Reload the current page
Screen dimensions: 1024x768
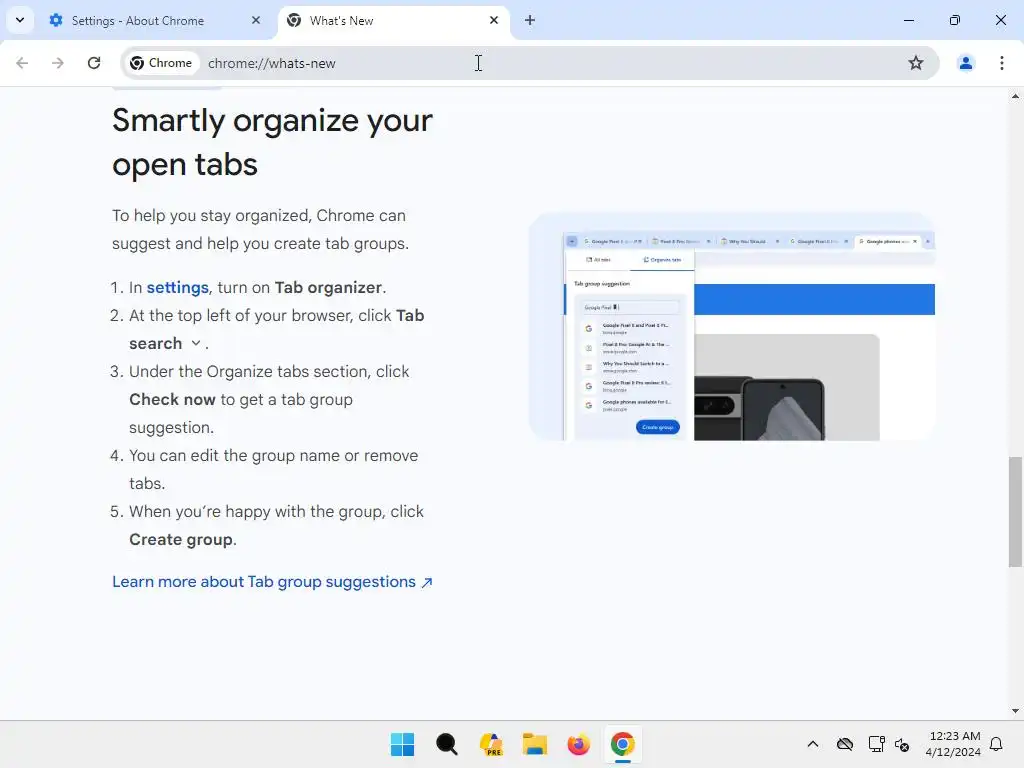94,63
